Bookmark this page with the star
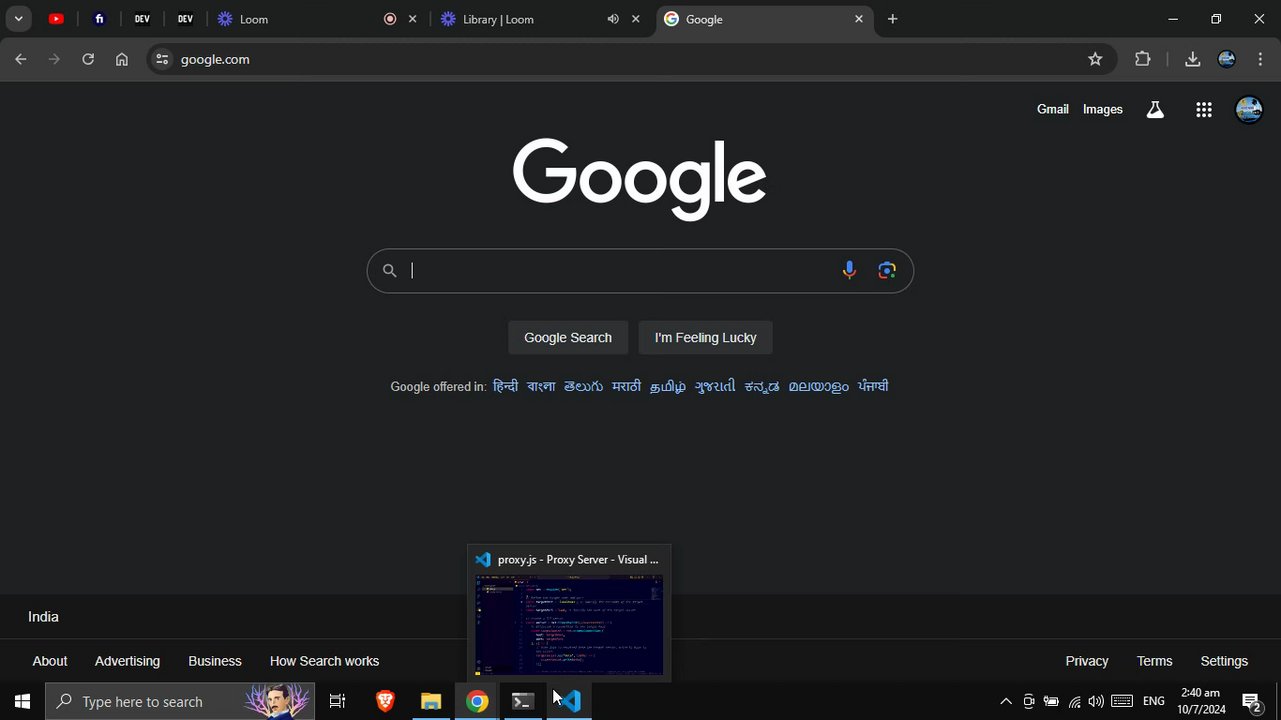This screenshot has height=720, width=1281. coord(1095,59)
